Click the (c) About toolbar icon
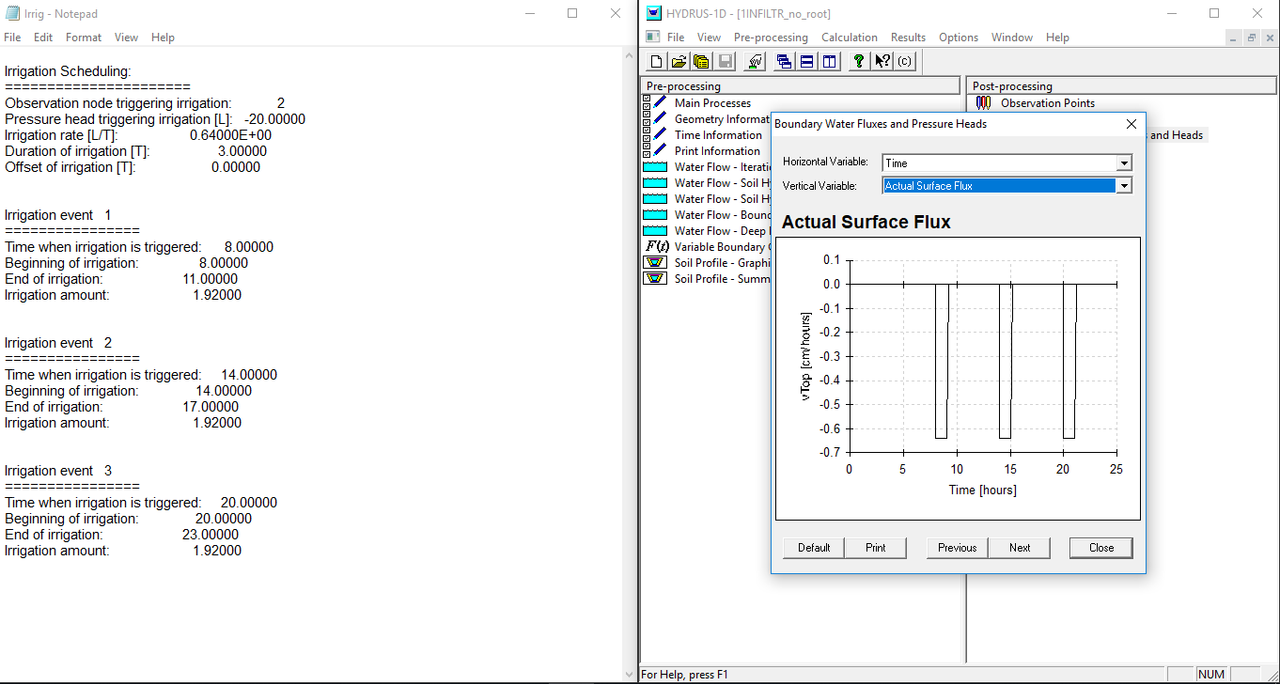The width and height of the screenshot is (1280, 684). tap(905, 61)
